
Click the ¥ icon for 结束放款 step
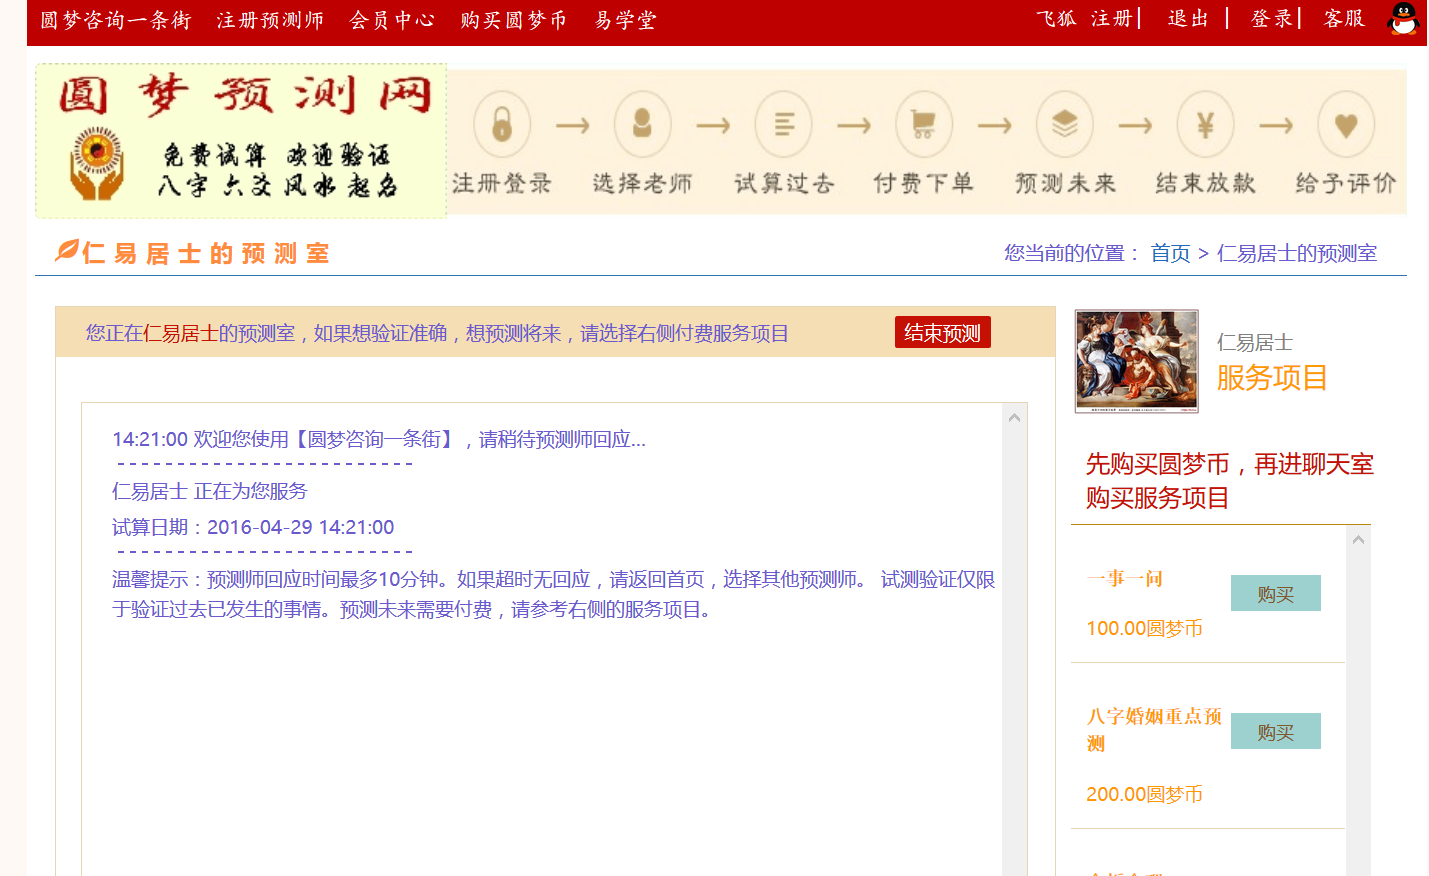pyautogui.click(x=1205, y=124)
